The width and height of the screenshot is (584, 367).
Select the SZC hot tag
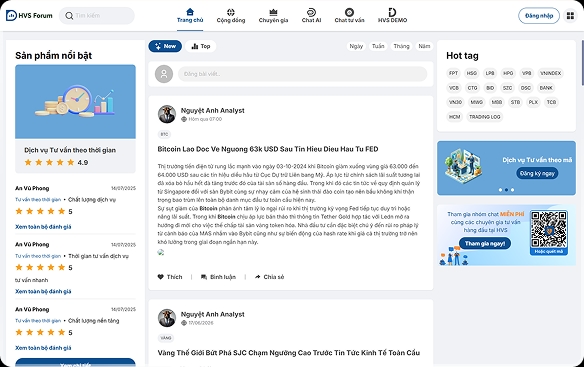point(507,88)
